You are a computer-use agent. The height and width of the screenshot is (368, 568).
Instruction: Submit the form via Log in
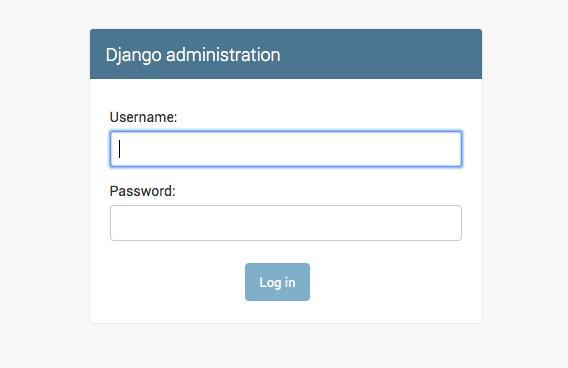(x=277, y=282)
